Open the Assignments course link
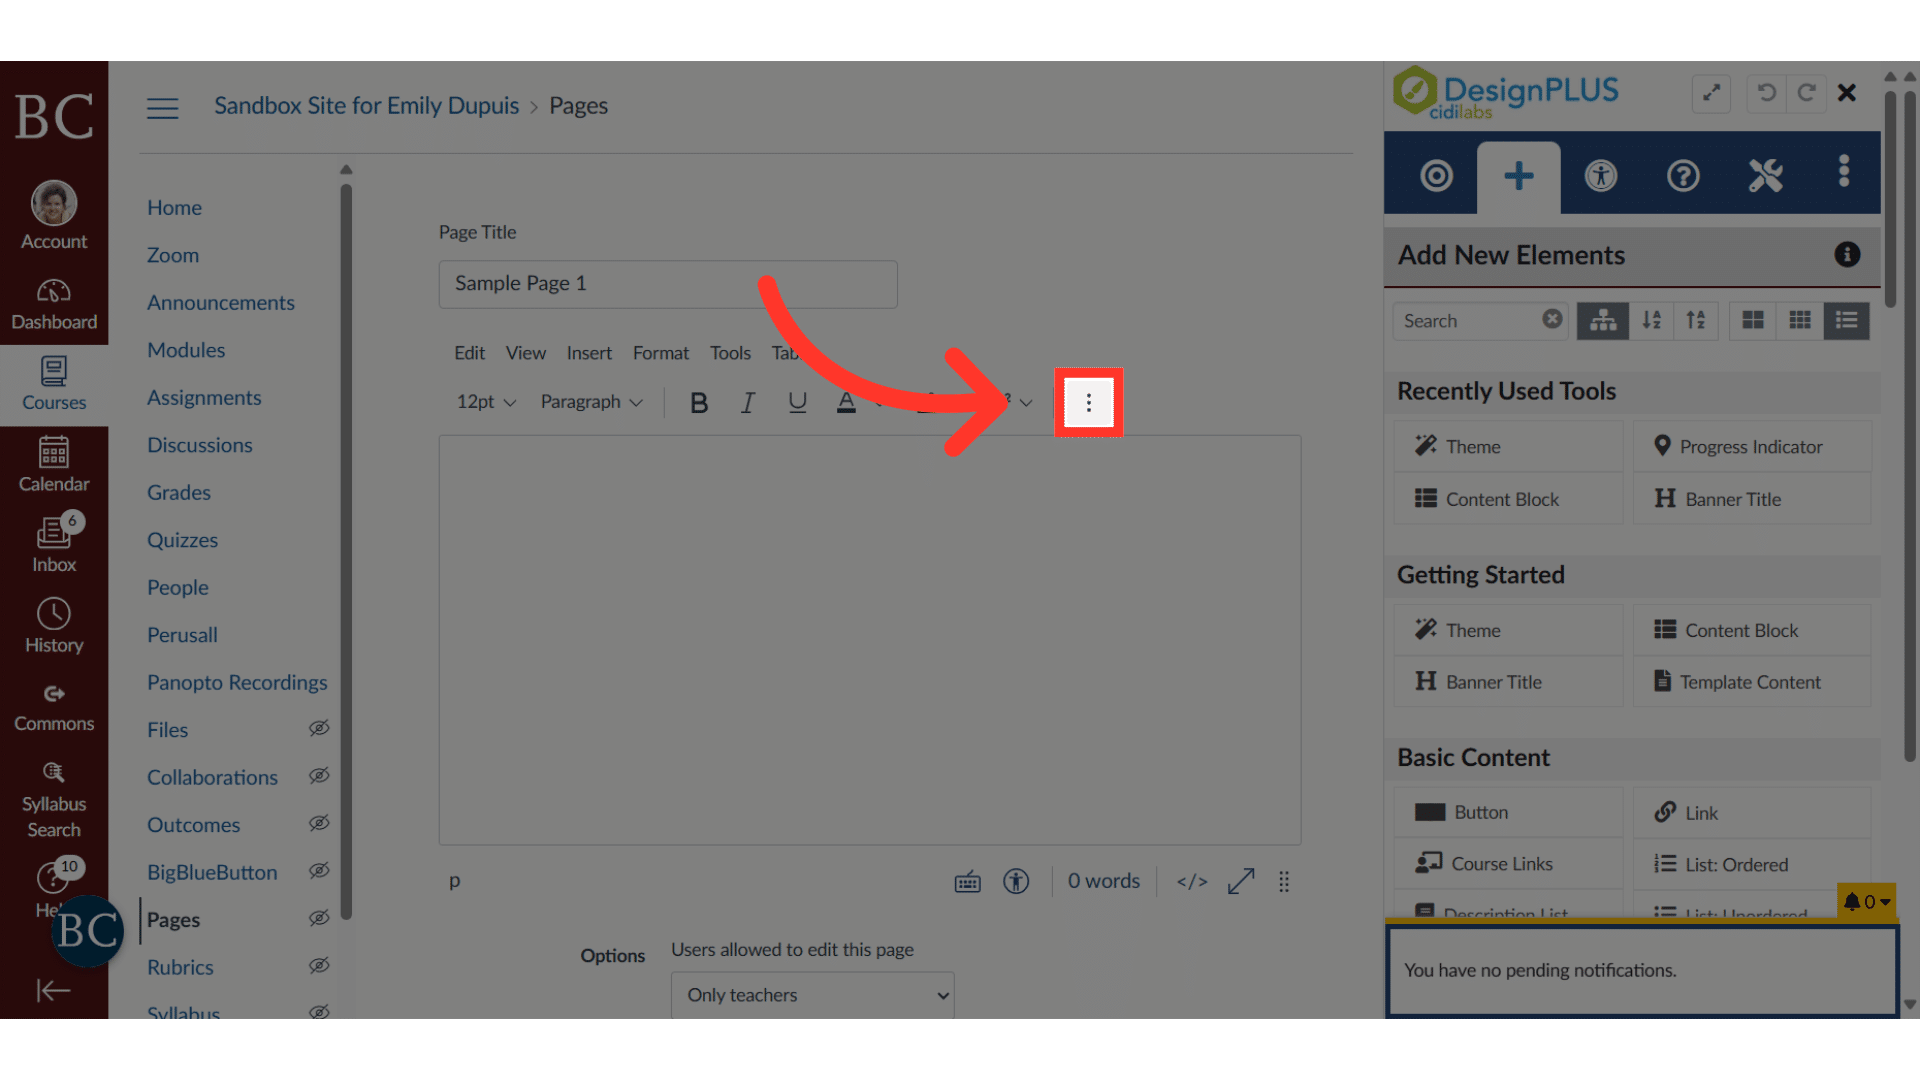The width and height of the screenshot is (1920, 1080). [204, 397]
